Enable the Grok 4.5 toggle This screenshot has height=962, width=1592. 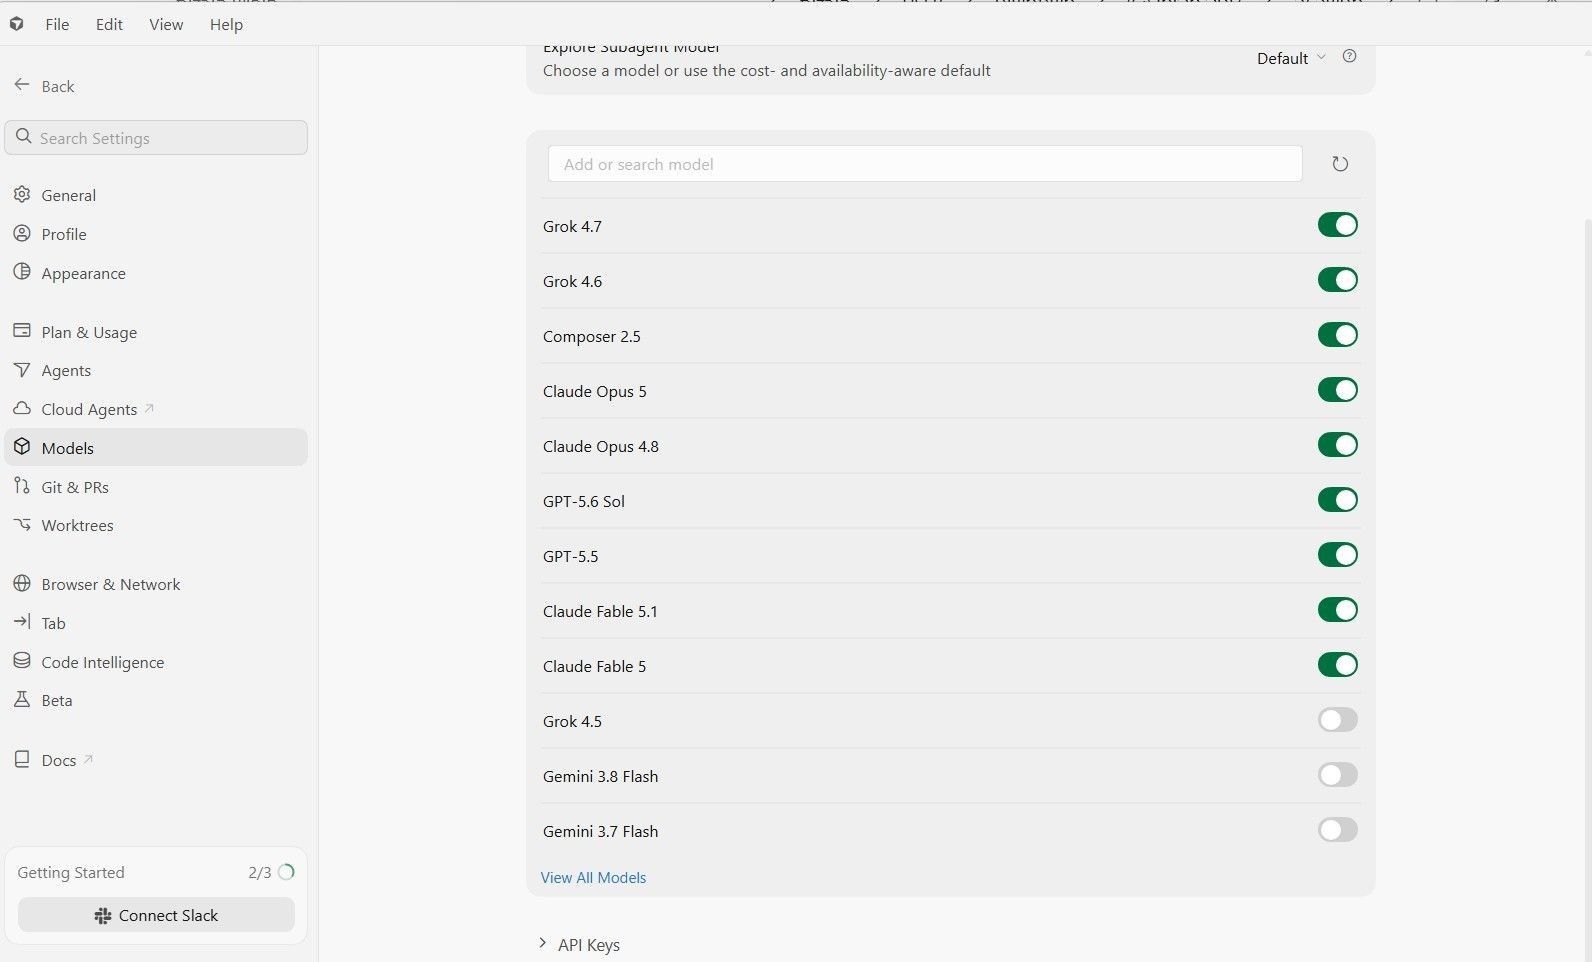tap(1337, 720)
